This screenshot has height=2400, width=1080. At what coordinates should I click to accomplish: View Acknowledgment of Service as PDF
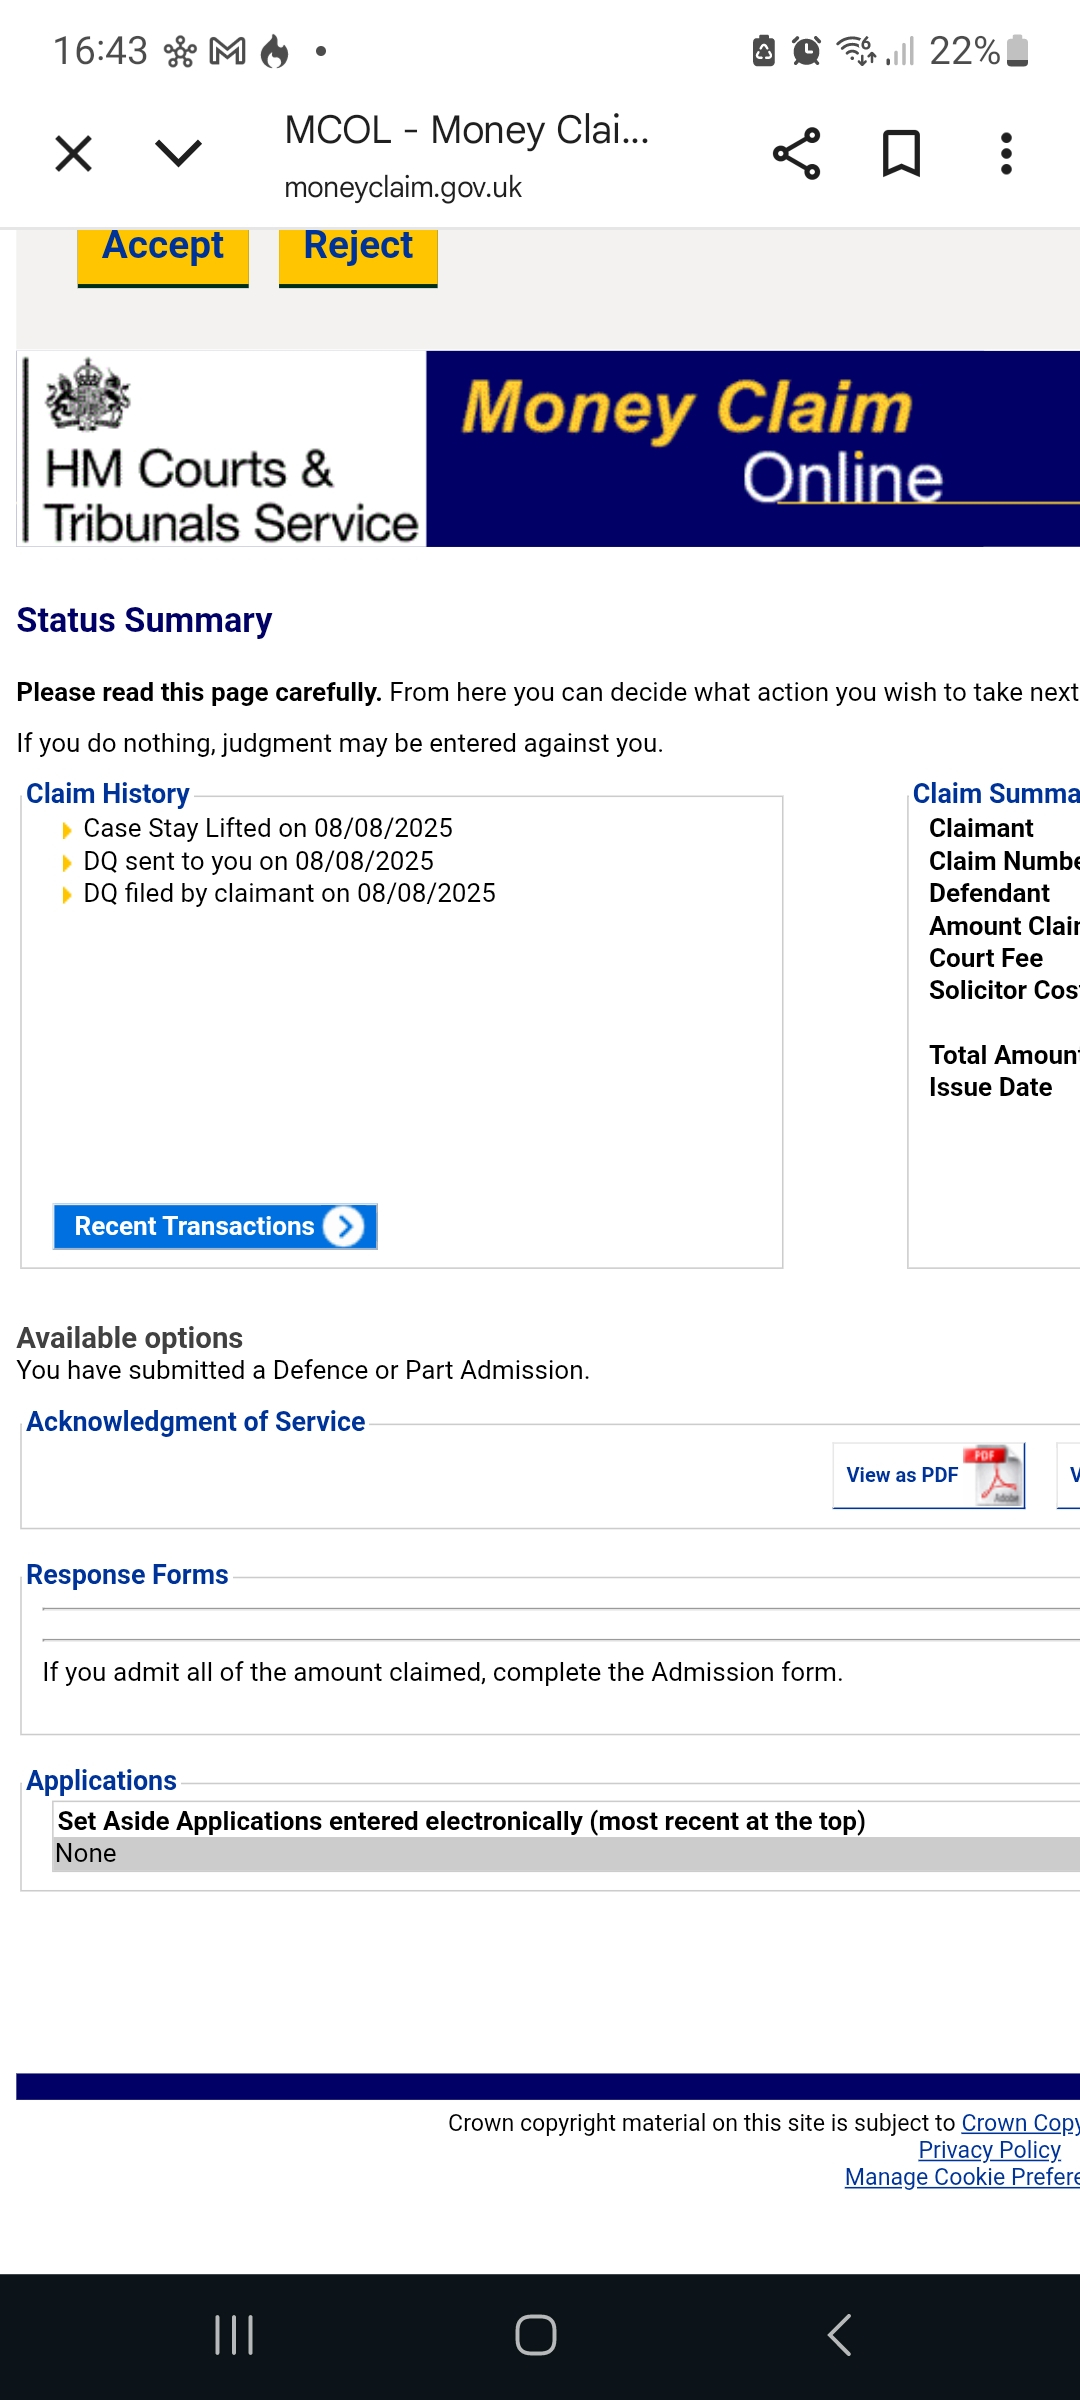coord(902,1475)
